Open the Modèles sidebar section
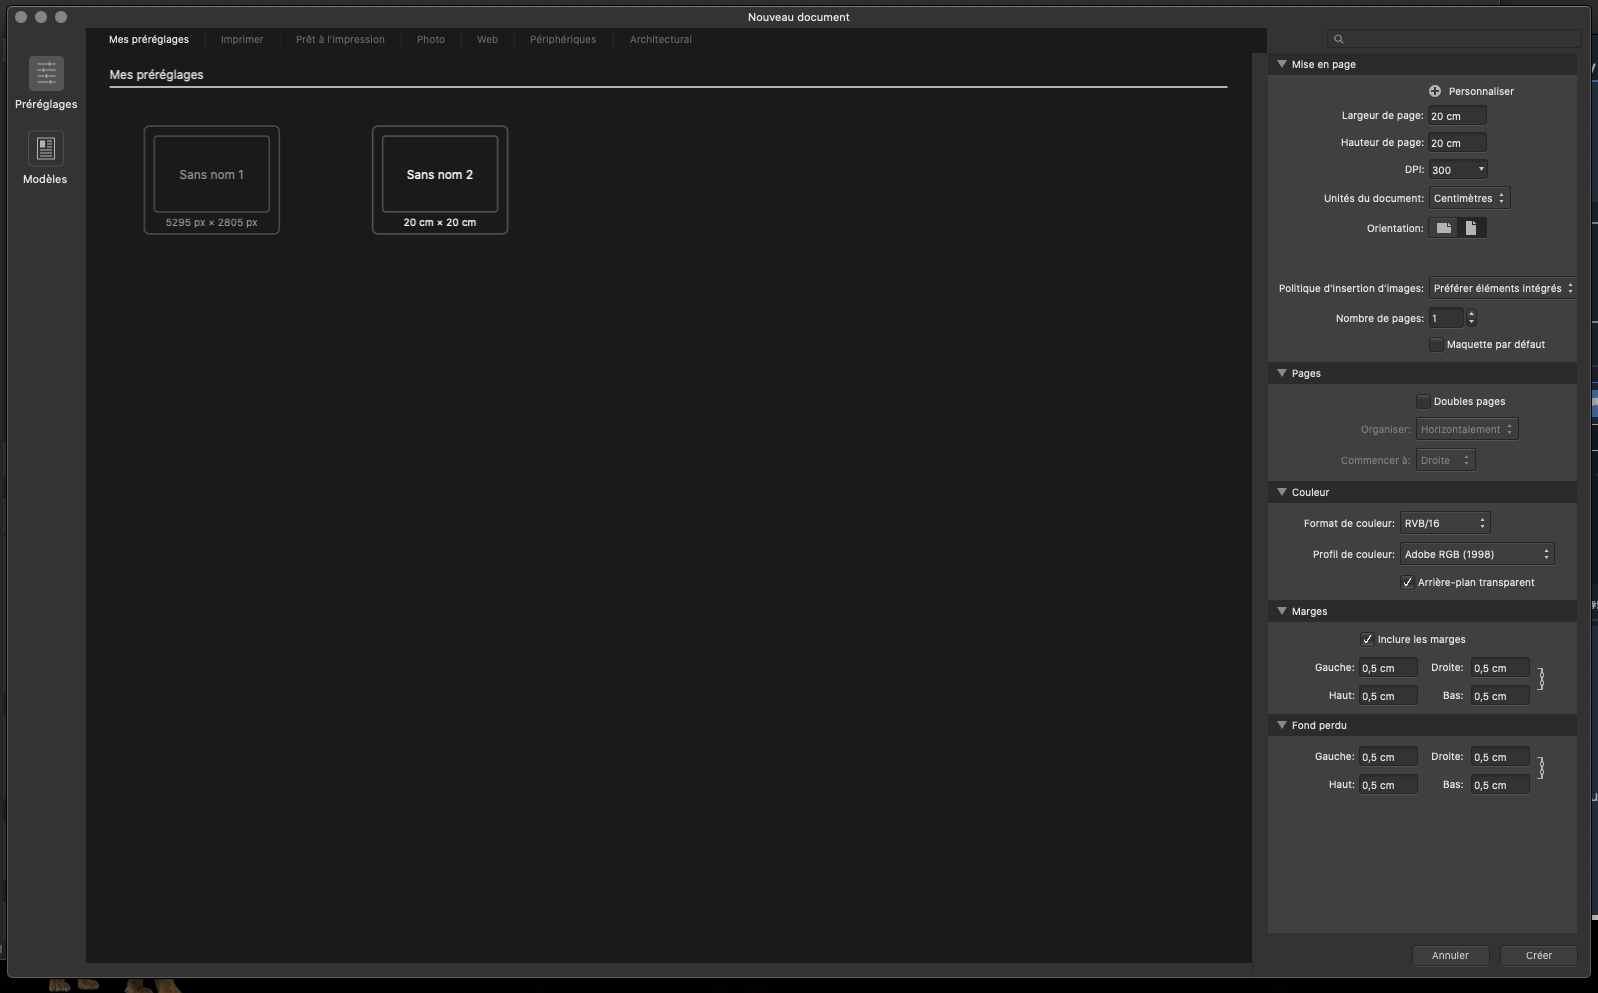The image size is (1598, 993). tap(45, 158)
